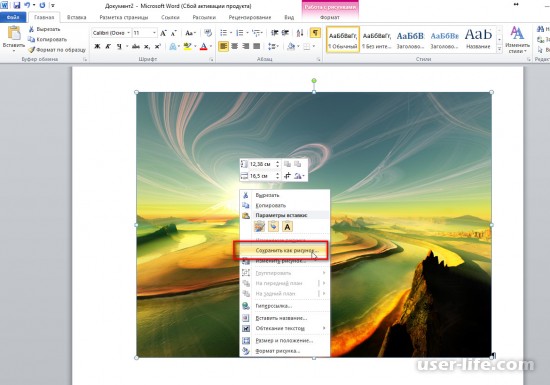Screen dimensions: 550x385
Task: Open the Change Case Aa dropdown
Action: [190, 33]
